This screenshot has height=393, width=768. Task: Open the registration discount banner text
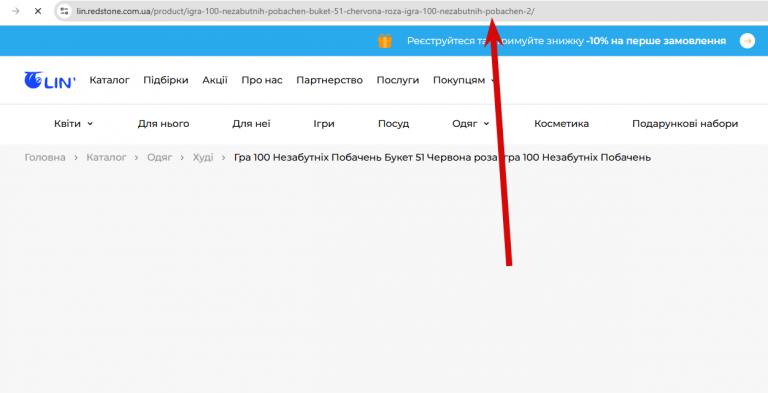pos(566,41)
